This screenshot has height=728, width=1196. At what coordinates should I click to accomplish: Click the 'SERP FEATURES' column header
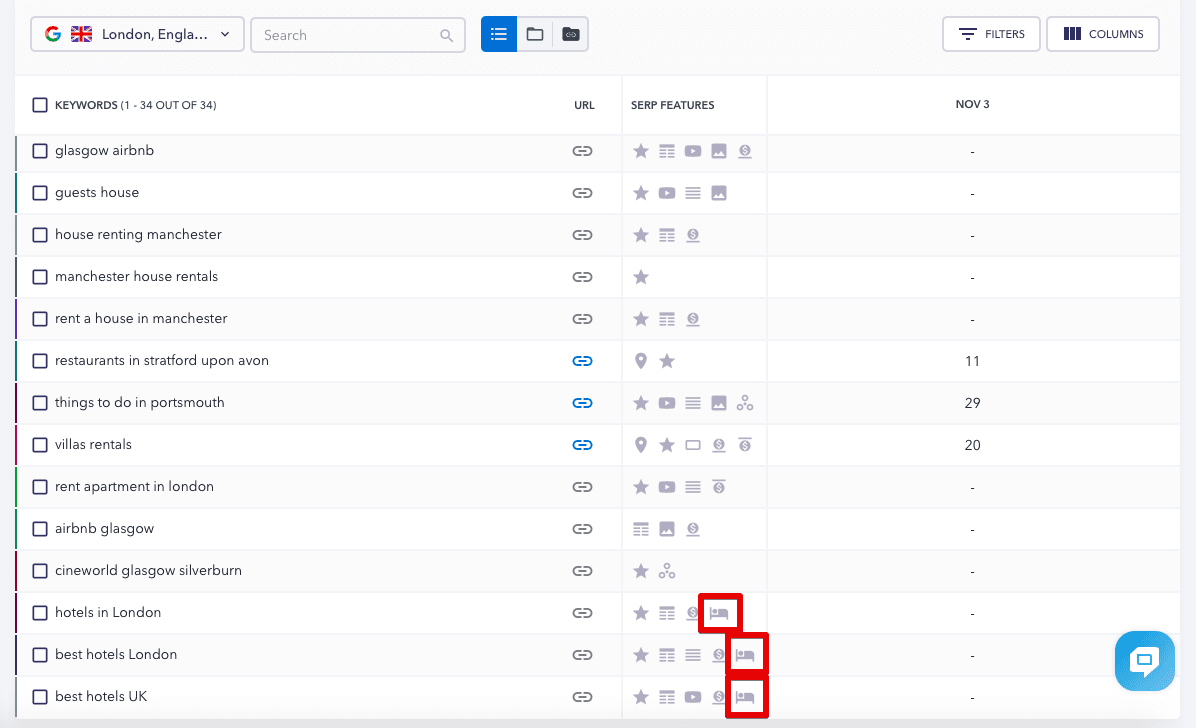click(673, 105)
